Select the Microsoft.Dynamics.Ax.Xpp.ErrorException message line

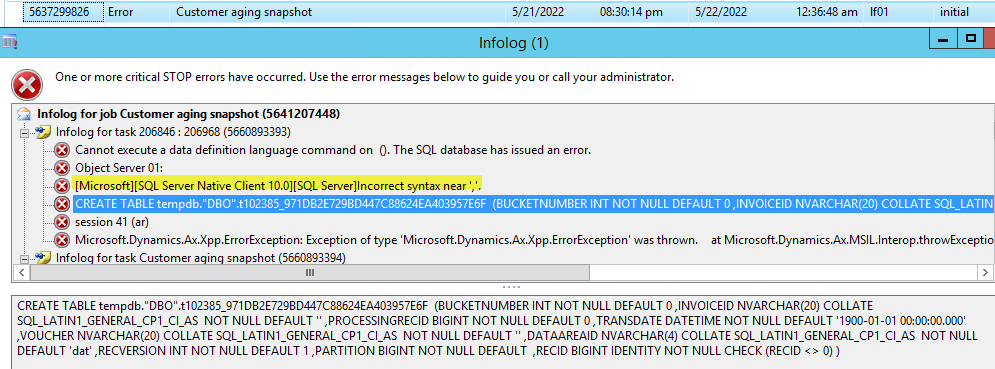point(534,240)
